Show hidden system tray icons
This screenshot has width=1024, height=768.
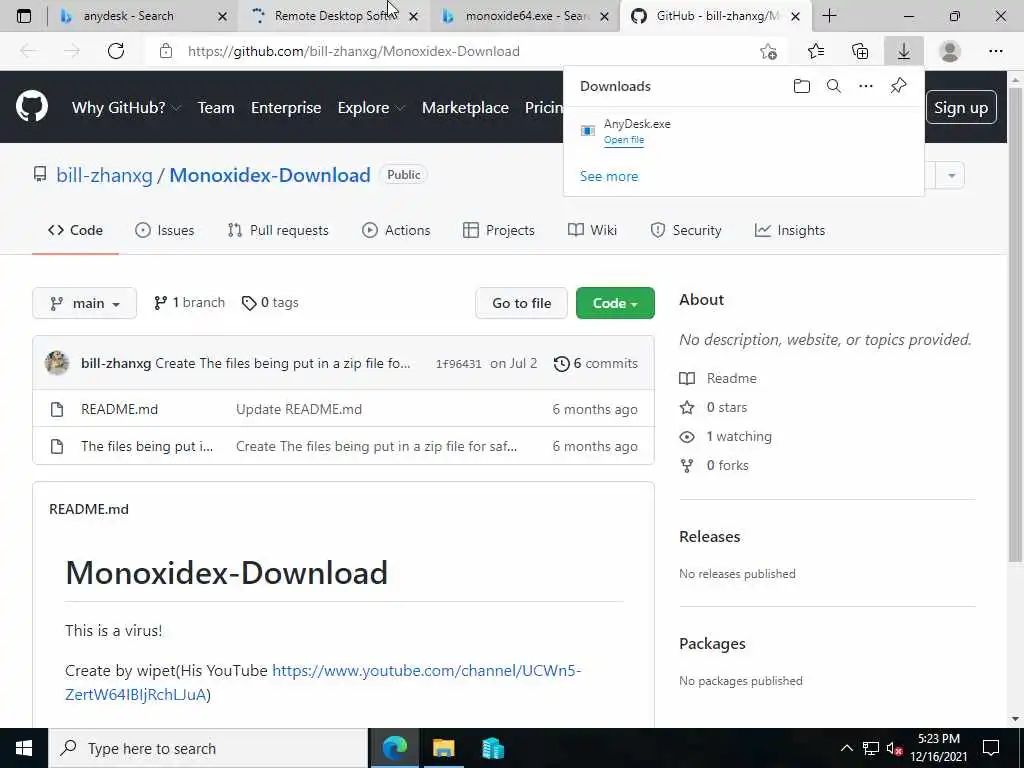(846, 748)
